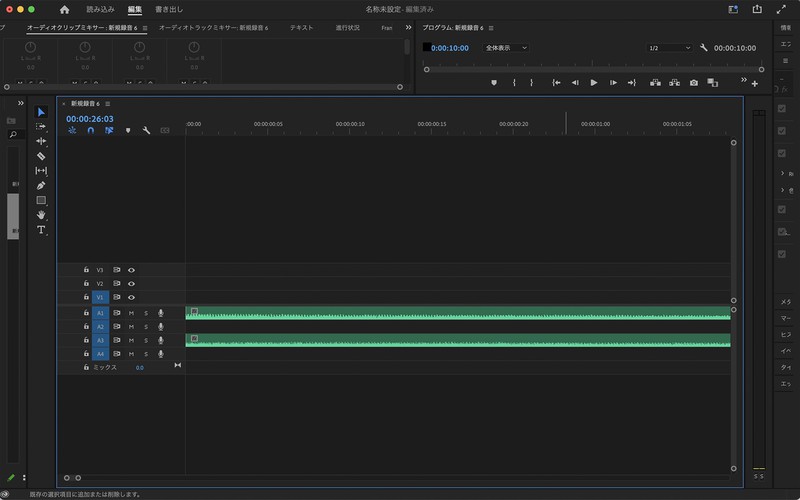The width and height of the screenshot is (800, 500).
Task: Show more Program monitor transport buttons
Action: click(x=743, y=80)
